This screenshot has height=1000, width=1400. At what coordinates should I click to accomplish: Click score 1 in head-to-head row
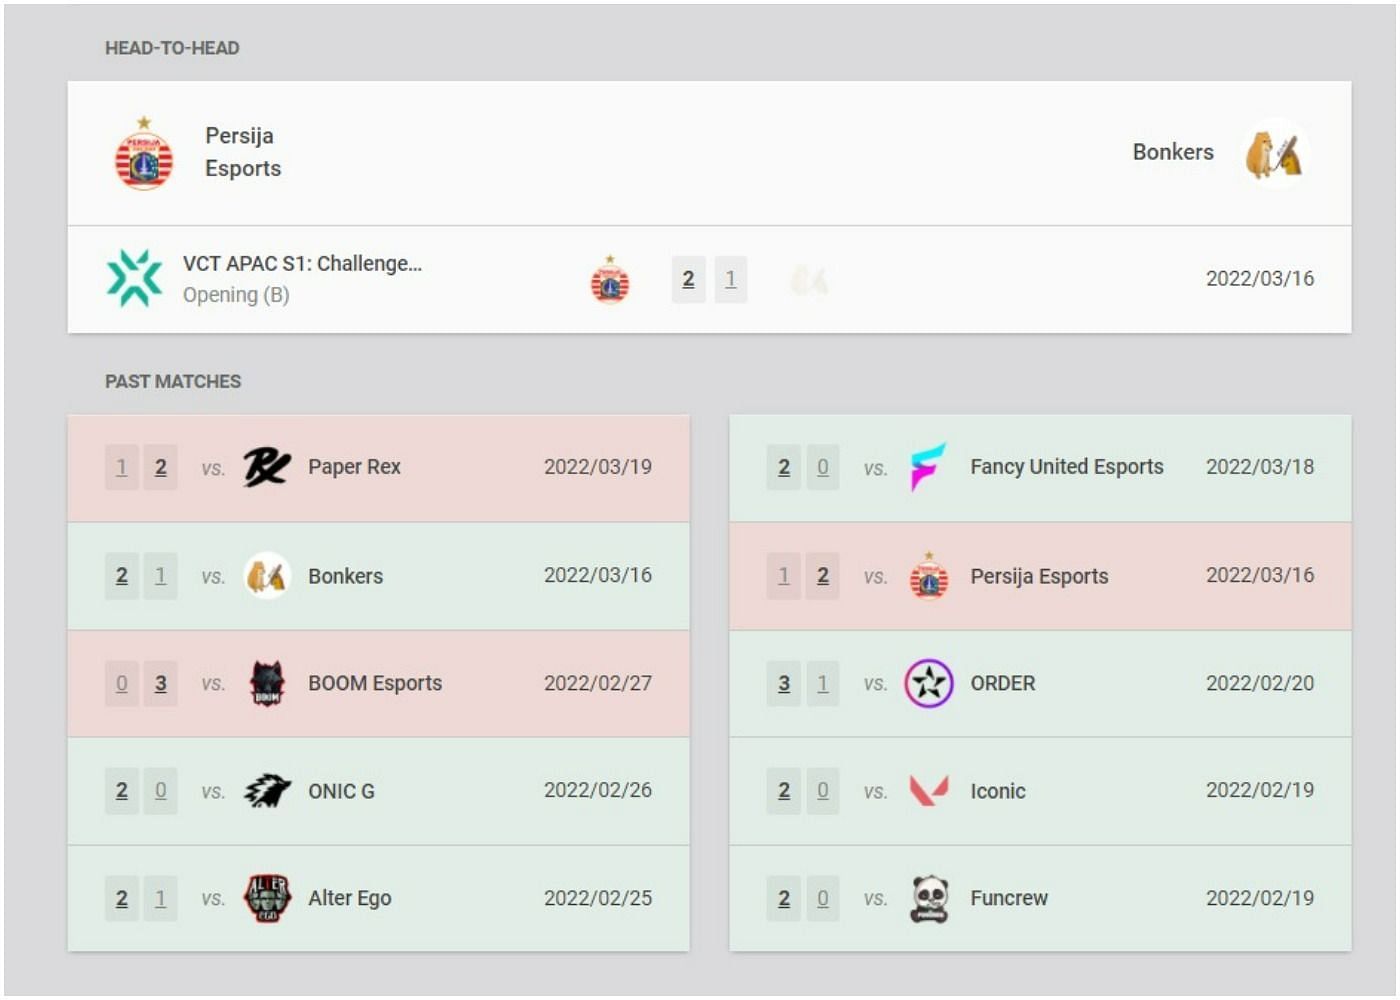[731, 279]
